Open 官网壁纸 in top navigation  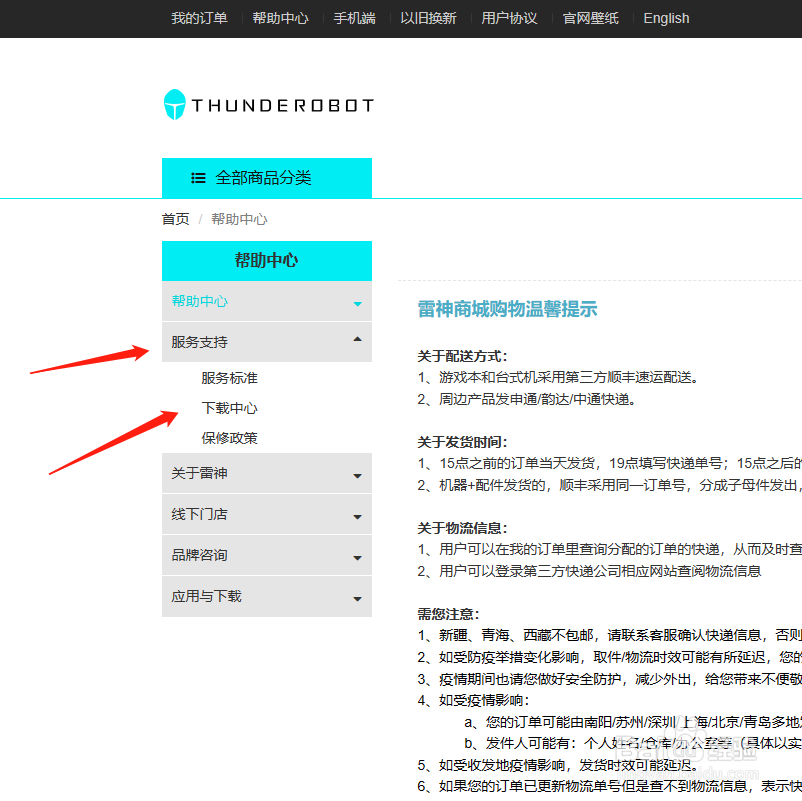click(590, 18)
